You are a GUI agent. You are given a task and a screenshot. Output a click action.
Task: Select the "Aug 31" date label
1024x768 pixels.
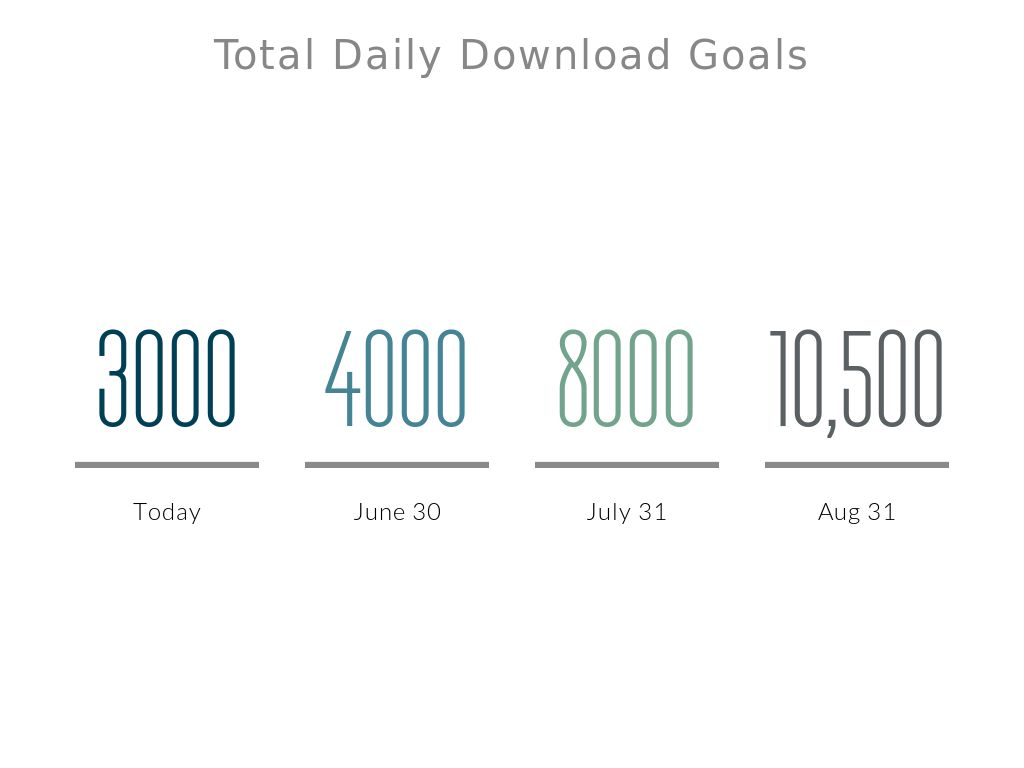[x=857, y=512]
